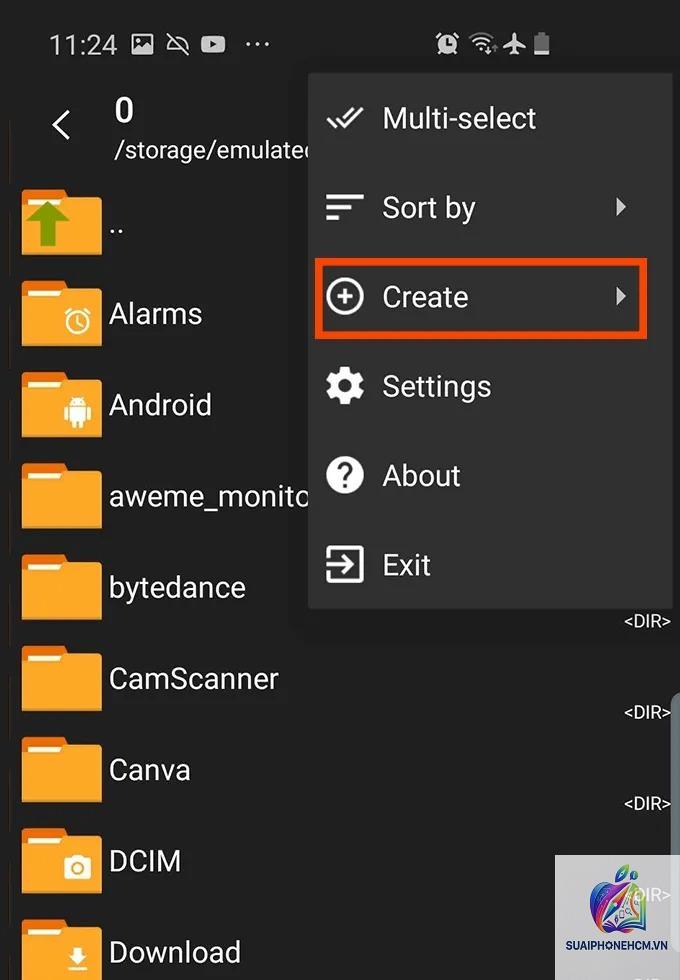Expand the Create submenu arrow

[x=620, y=296]
